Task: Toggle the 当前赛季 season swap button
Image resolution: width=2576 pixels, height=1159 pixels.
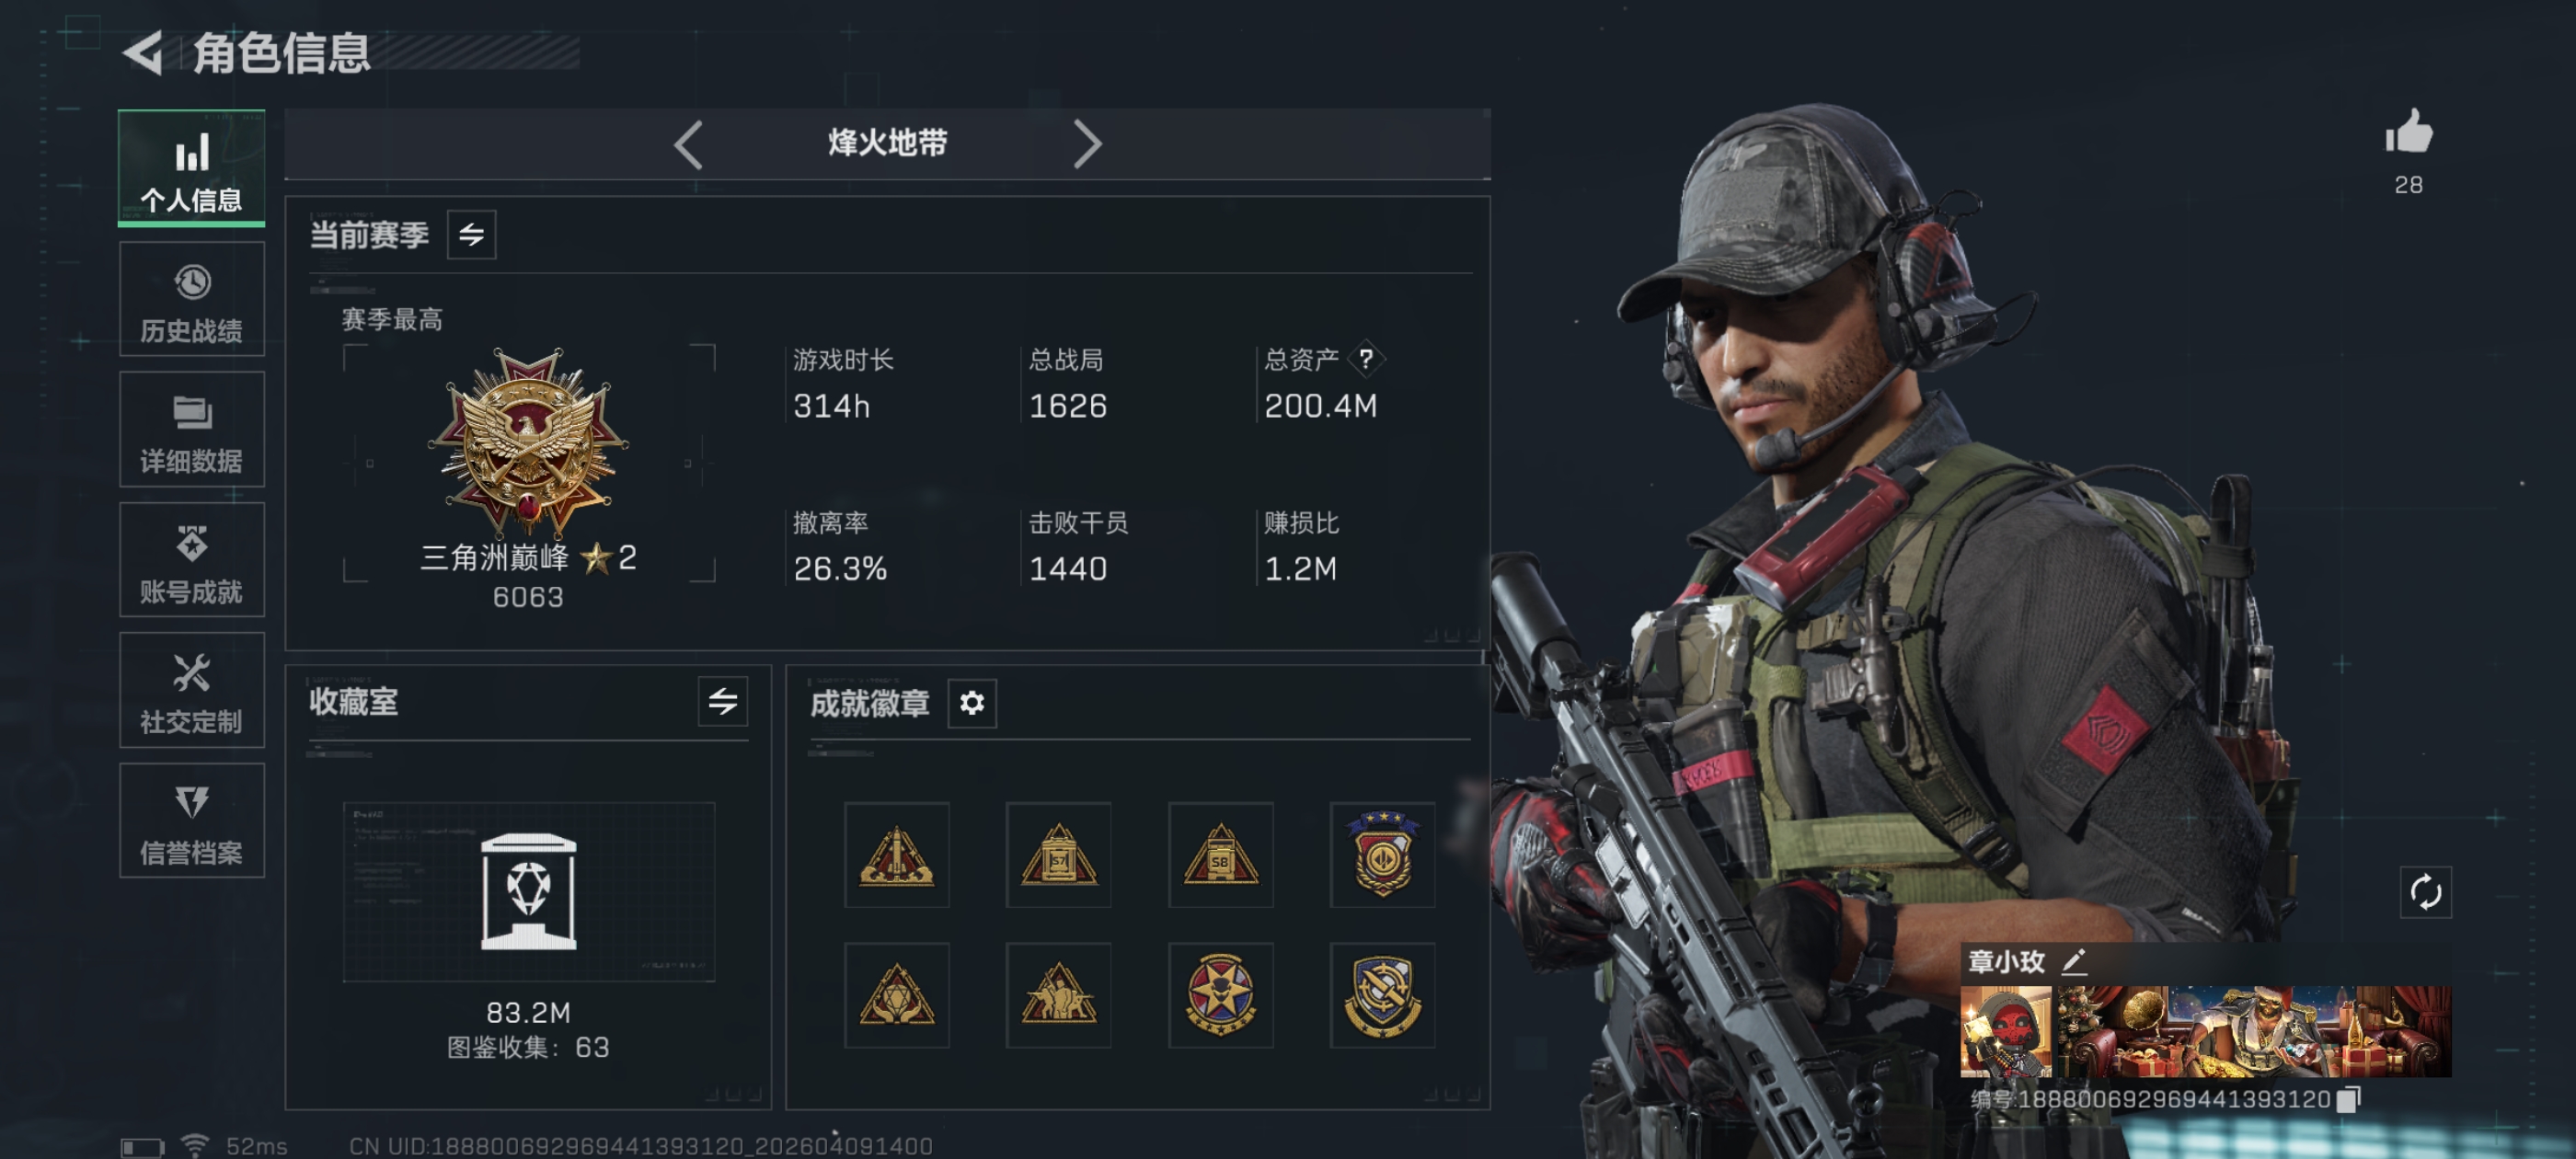Action: coord(472,235)
